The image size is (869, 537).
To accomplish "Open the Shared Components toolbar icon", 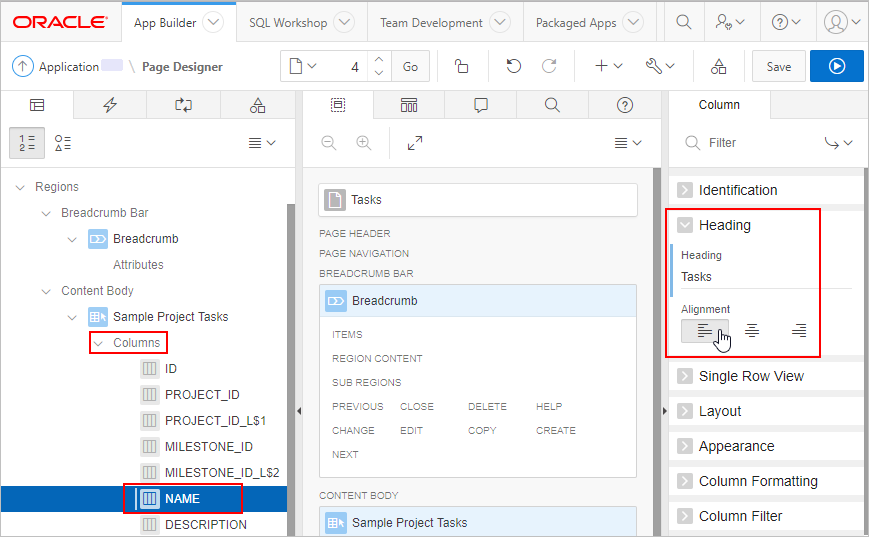I will [718, 67].
